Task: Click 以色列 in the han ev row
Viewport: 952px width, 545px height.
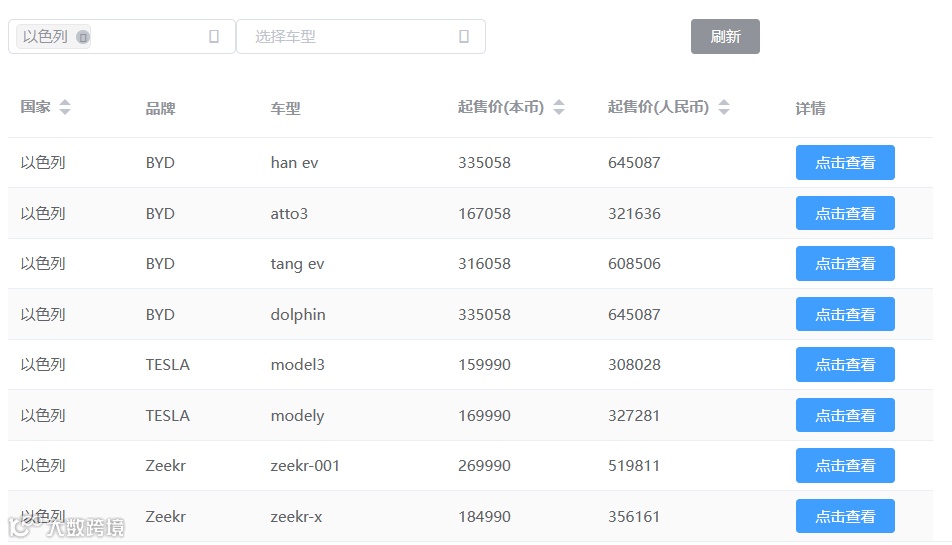Action: pyautogui.click(x=42, y=163)
